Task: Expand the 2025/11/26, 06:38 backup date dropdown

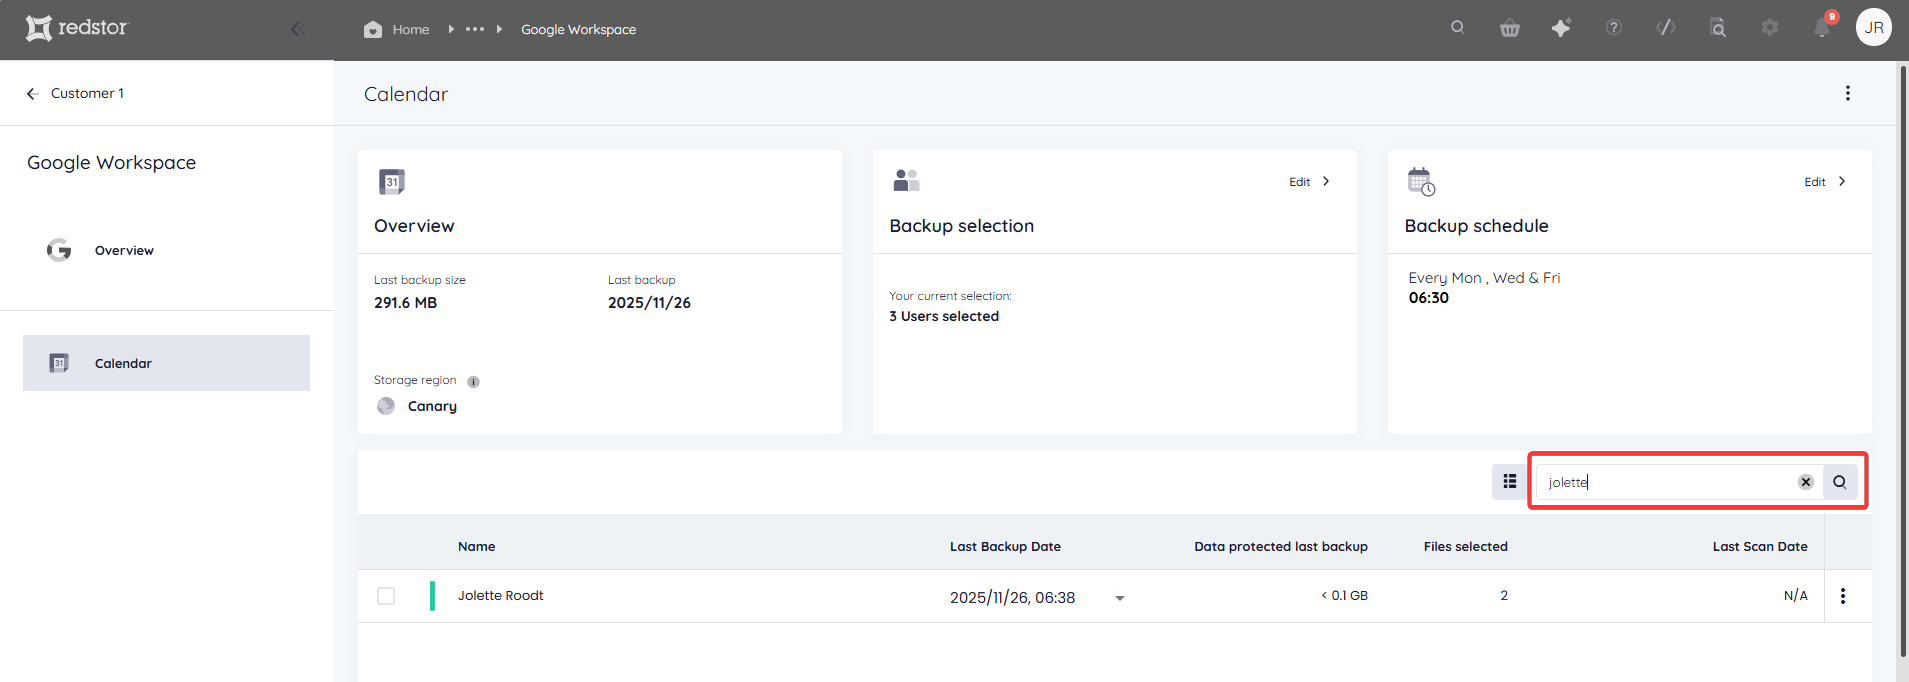Action: click(1120, 598)
